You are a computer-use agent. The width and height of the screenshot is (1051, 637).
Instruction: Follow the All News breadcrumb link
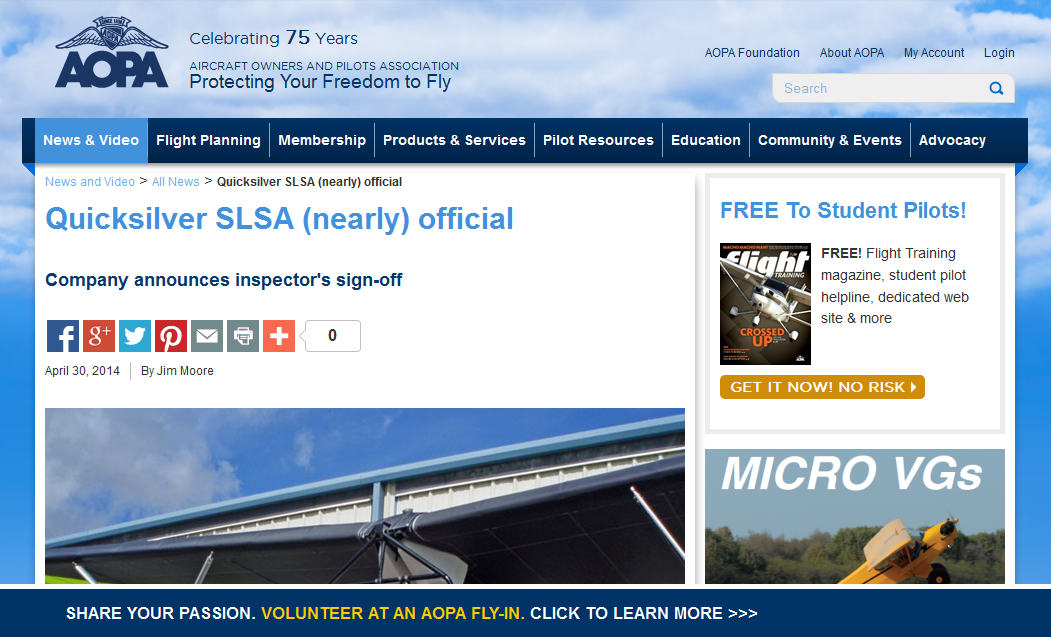[x=175, y=182]
